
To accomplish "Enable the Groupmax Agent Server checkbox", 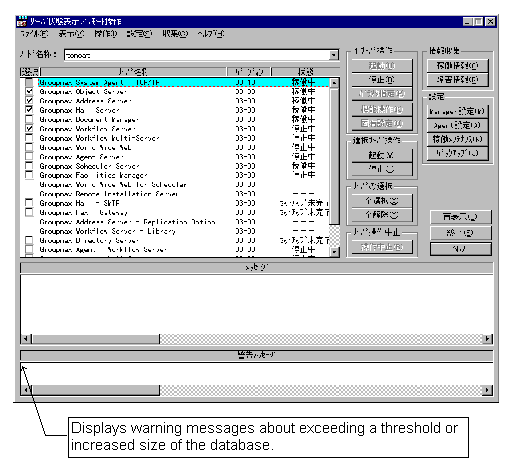I will [x=29, y=156].
